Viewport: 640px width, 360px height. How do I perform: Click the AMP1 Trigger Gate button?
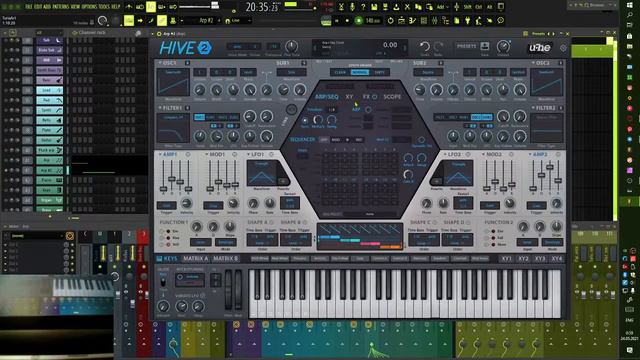167,205
